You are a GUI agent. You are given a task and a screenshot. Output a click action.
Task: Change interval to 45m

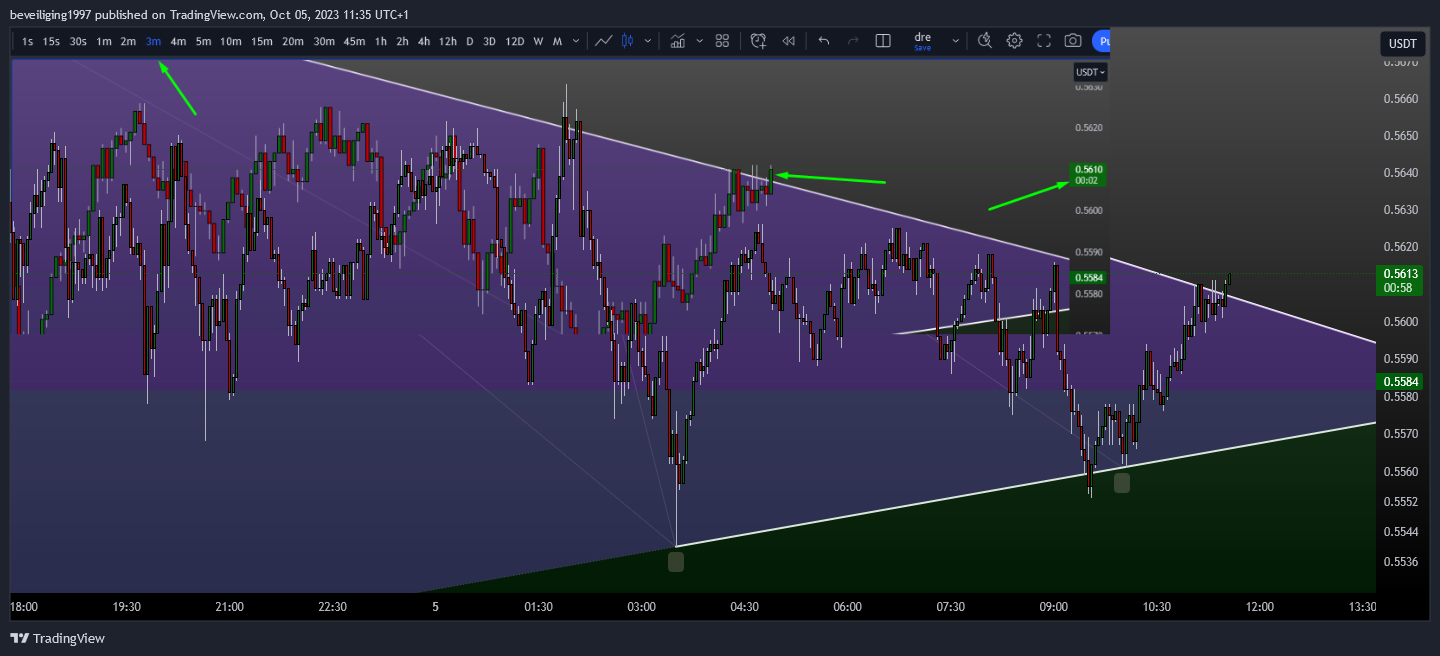click(x=354, y=41)
